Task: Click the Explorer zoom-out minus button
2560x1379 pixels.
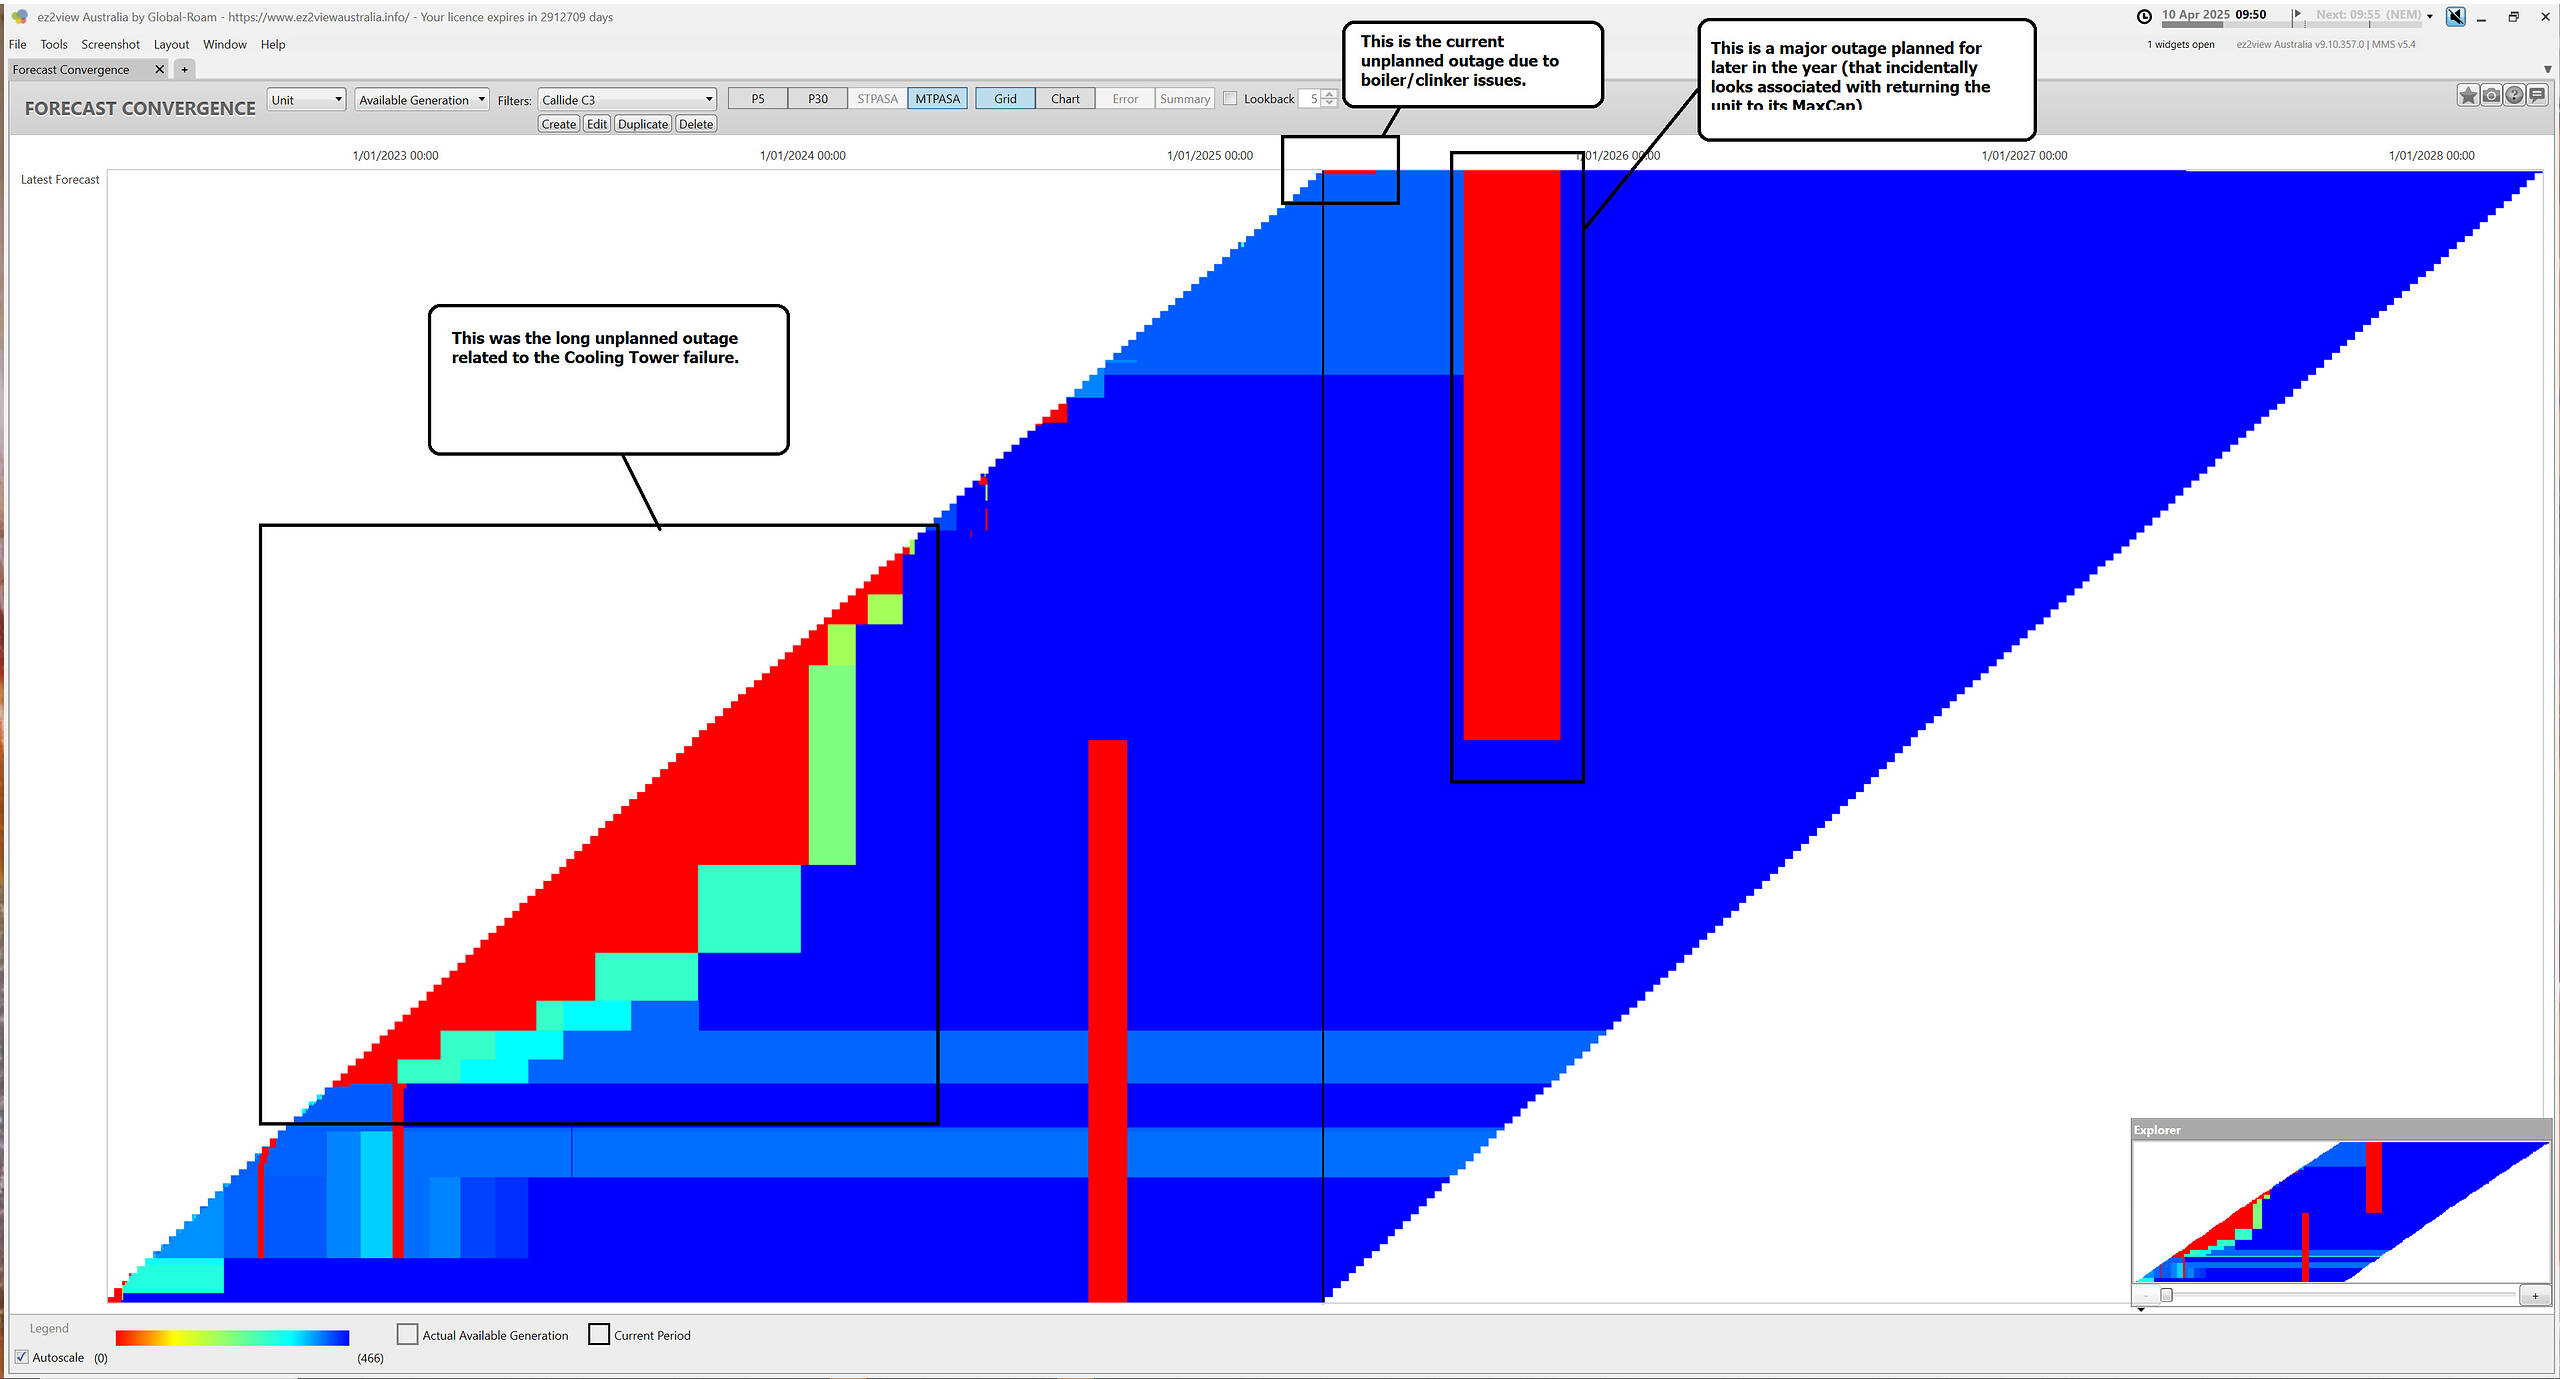Action: coord(2145,1296)
